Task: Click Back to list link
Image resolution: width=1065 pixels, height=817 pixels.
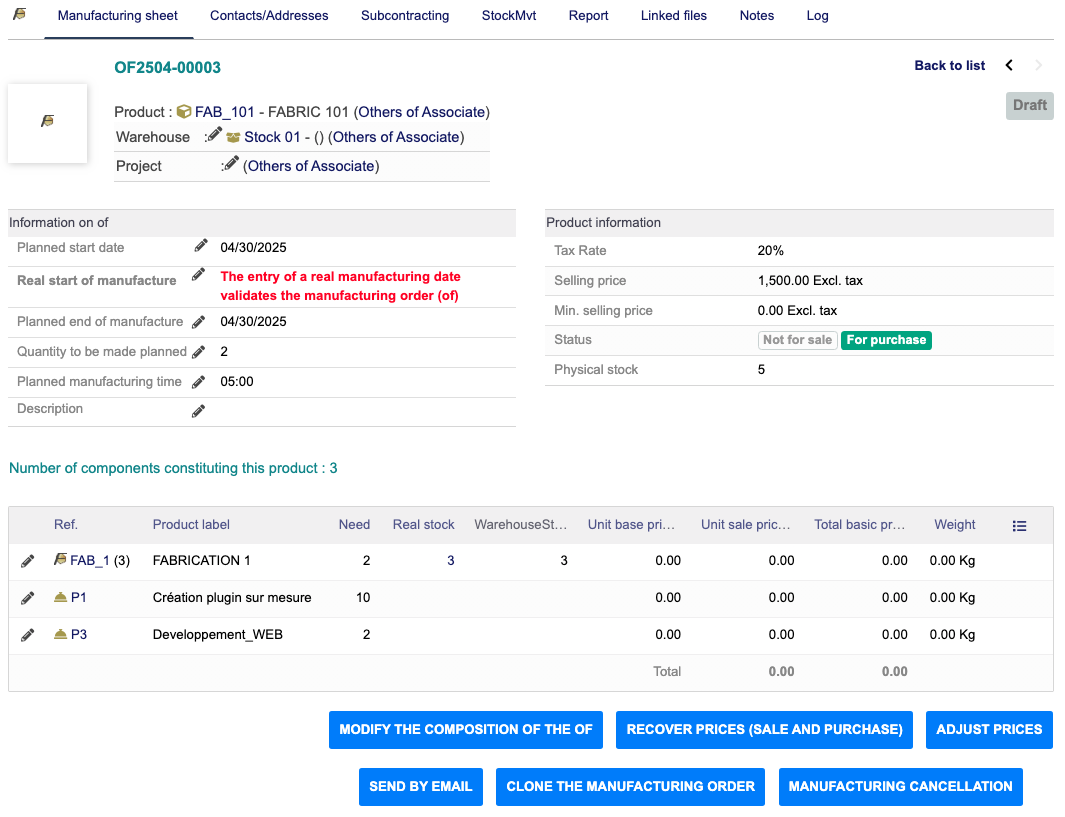Action: click(x=949, y=66)
